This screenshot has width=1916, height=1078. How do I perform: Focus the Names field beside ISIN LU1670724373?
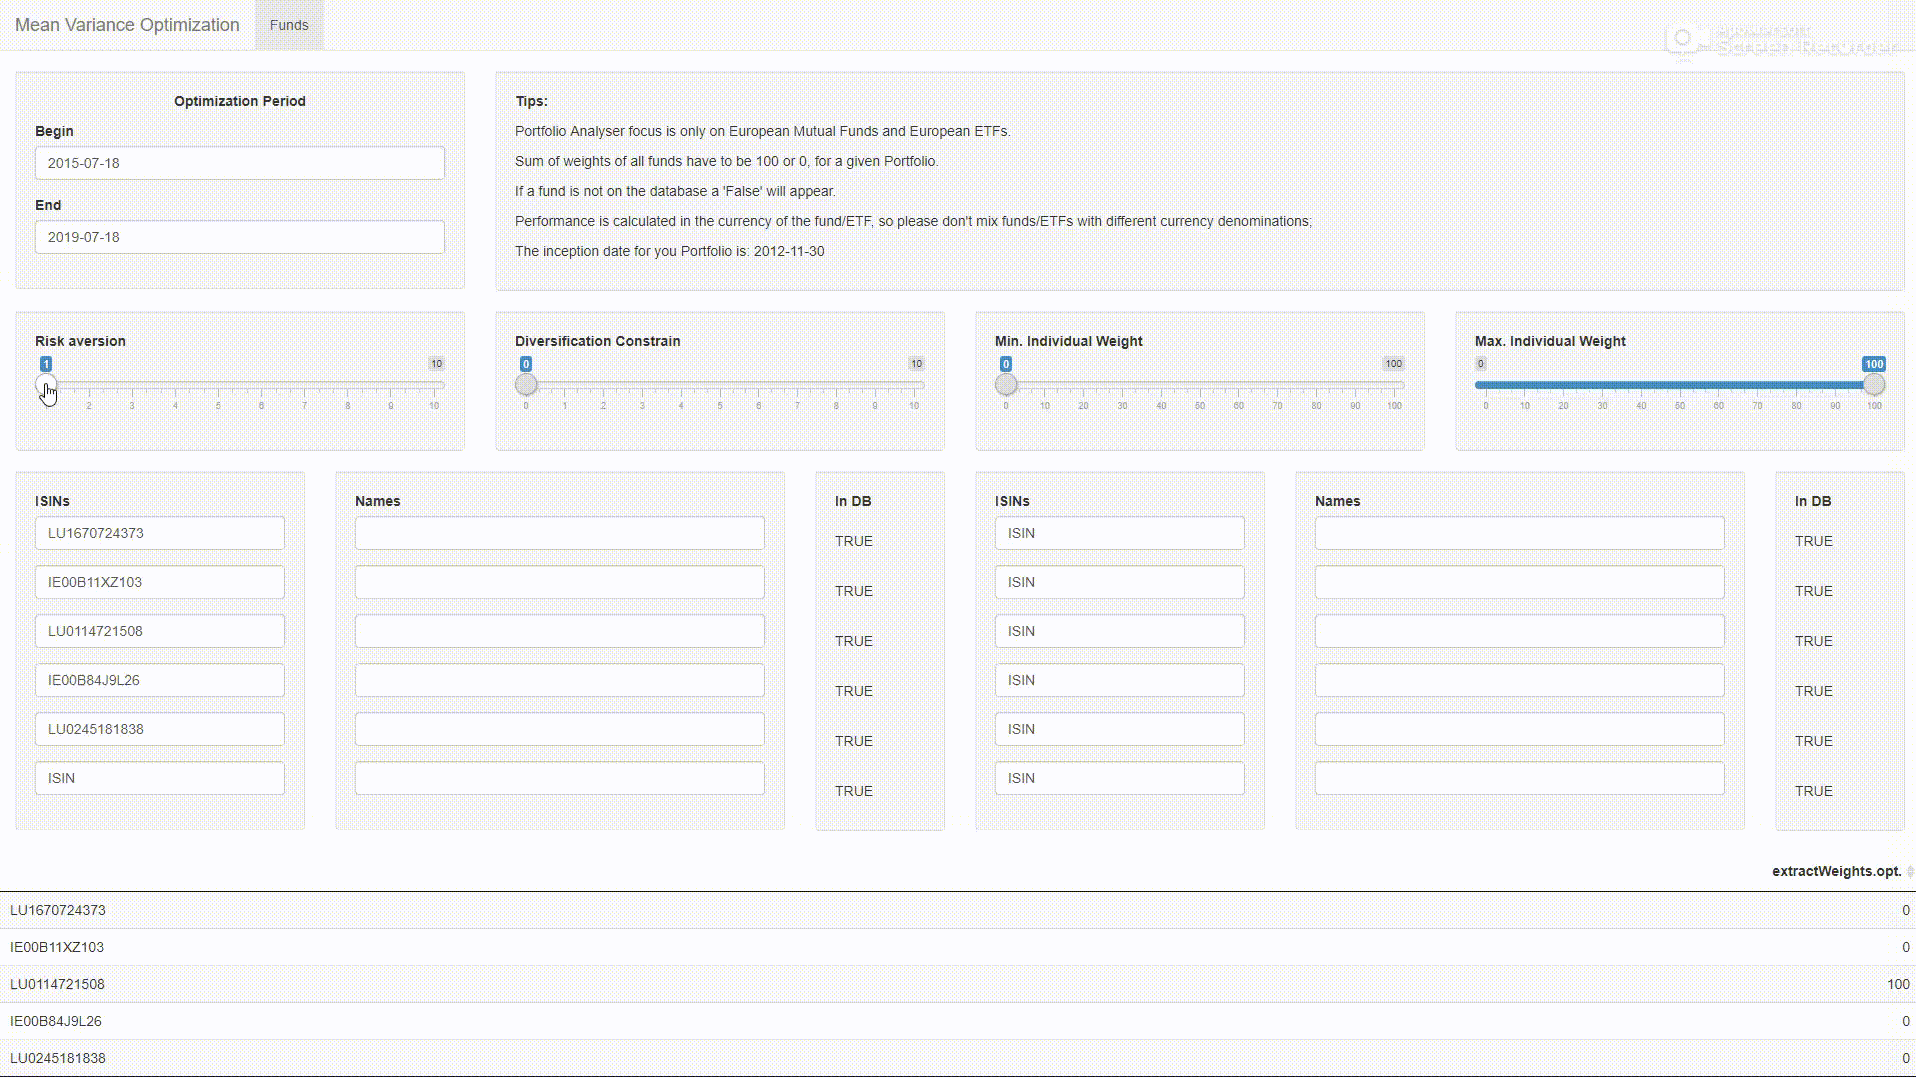point(560,533)
